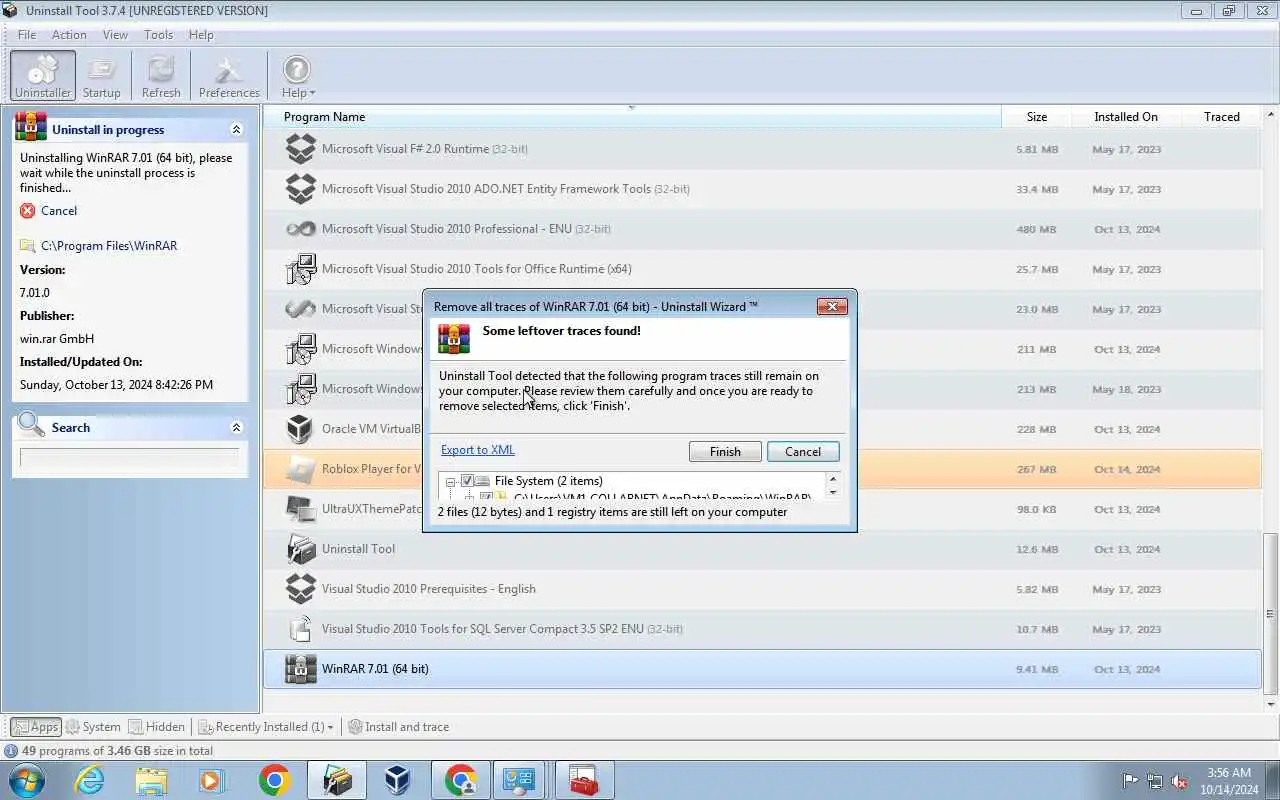The image size is (1280, 800).
Task: Open the C:\Program Files\WinRAR folder link
Action: coord(109,246)
